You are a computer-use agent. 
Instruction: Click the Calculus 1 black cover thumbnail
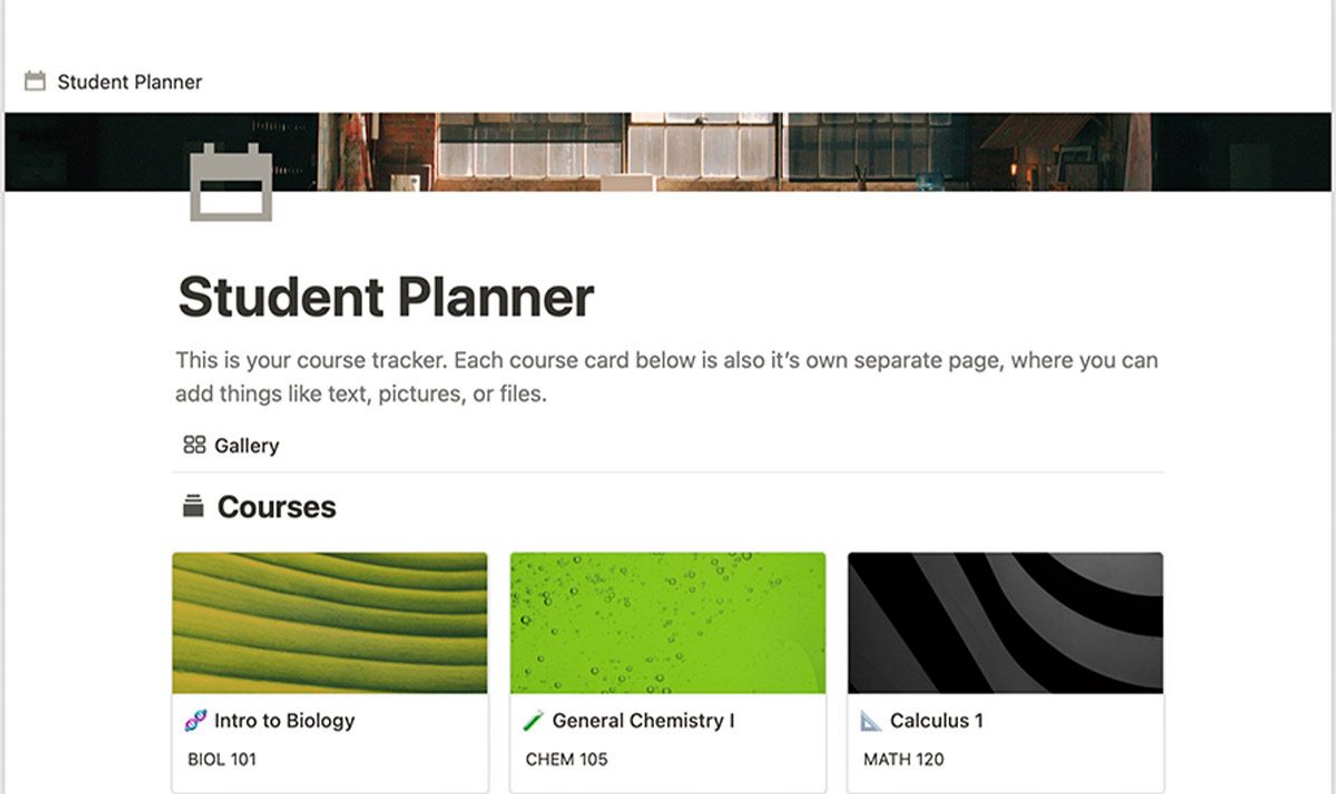(x=1005, y=623)
